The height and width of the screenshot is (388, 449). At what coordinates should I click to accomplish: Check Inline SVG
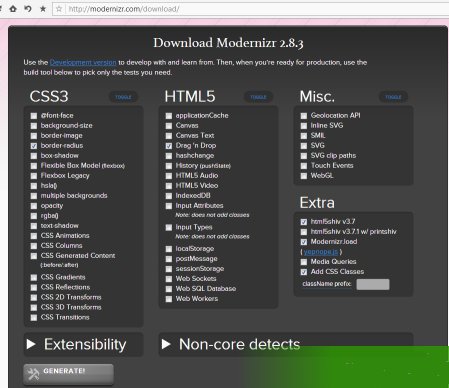point(304,126)
